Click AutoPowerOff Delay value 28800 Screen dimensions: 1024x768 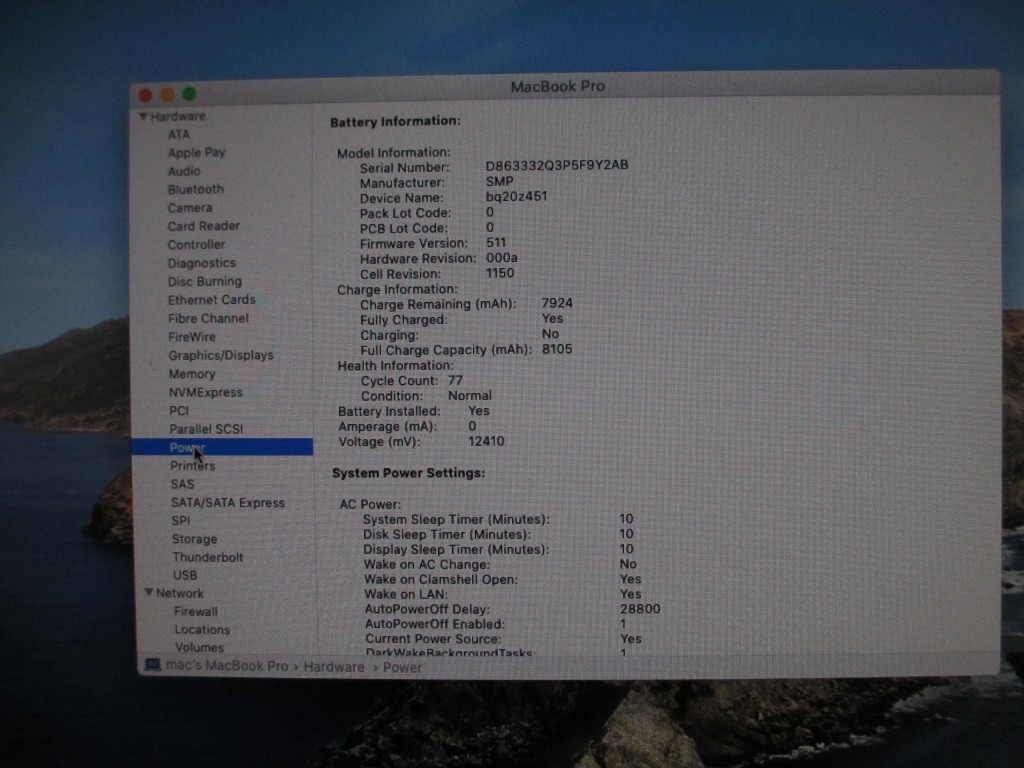click(639, 609)
